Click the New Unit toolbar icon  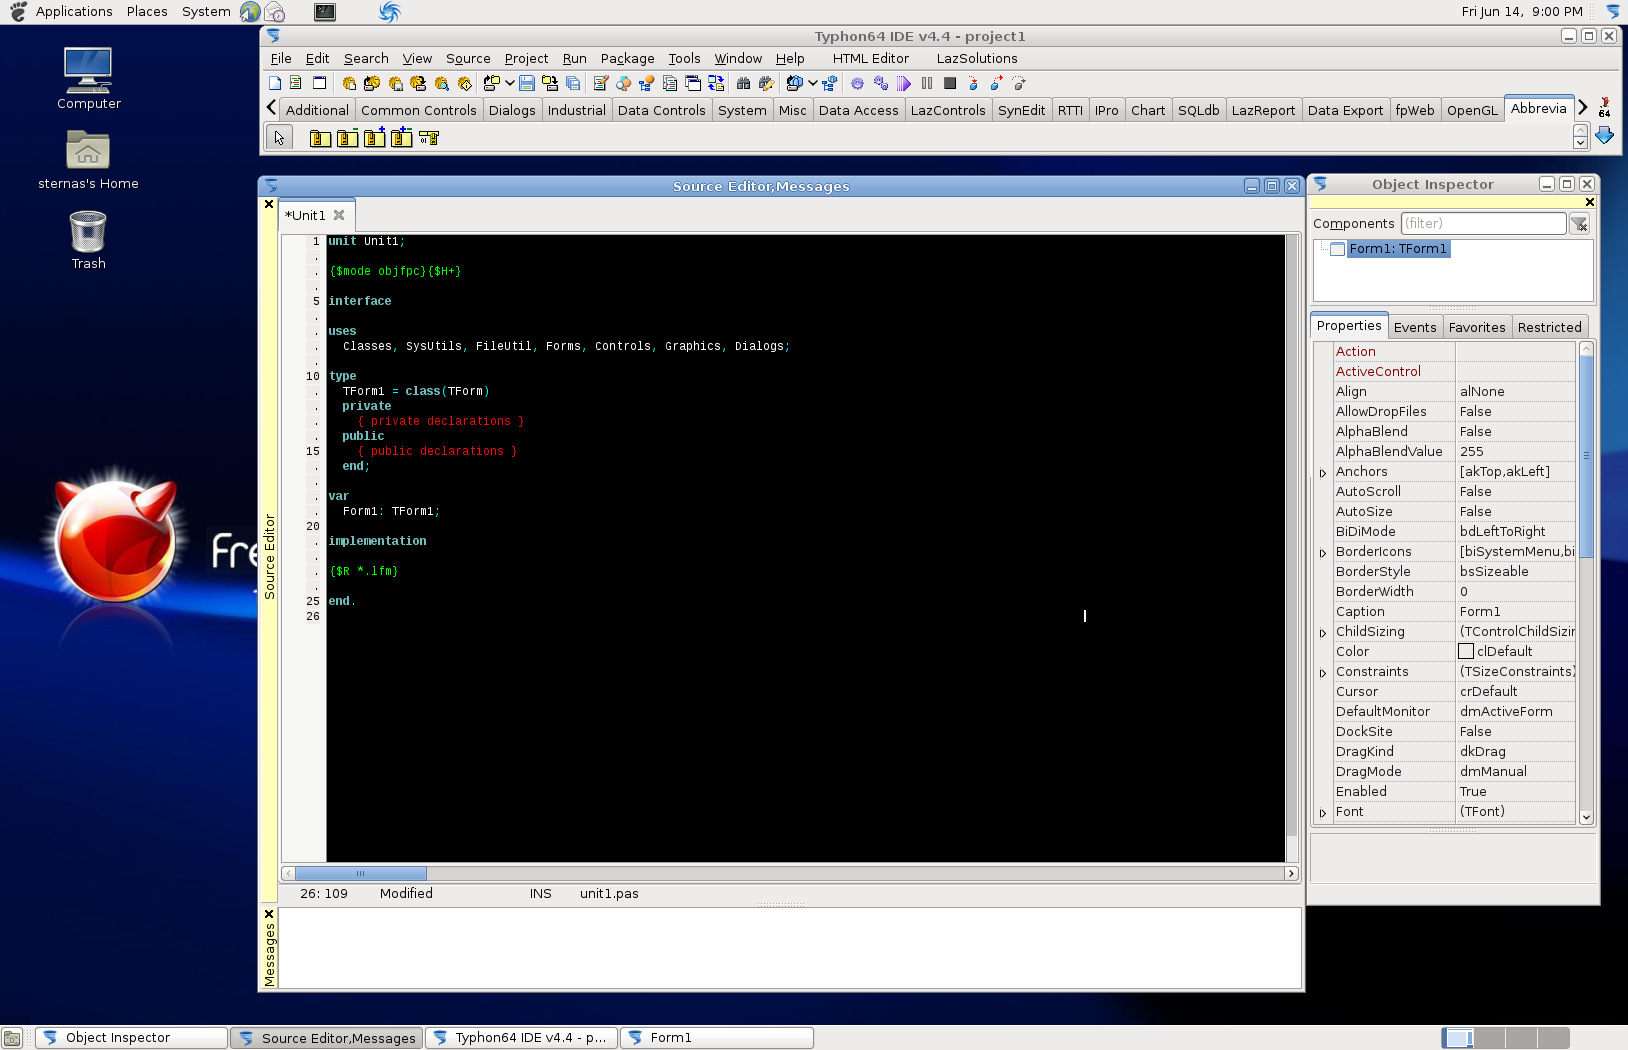(x=296, y=83)
